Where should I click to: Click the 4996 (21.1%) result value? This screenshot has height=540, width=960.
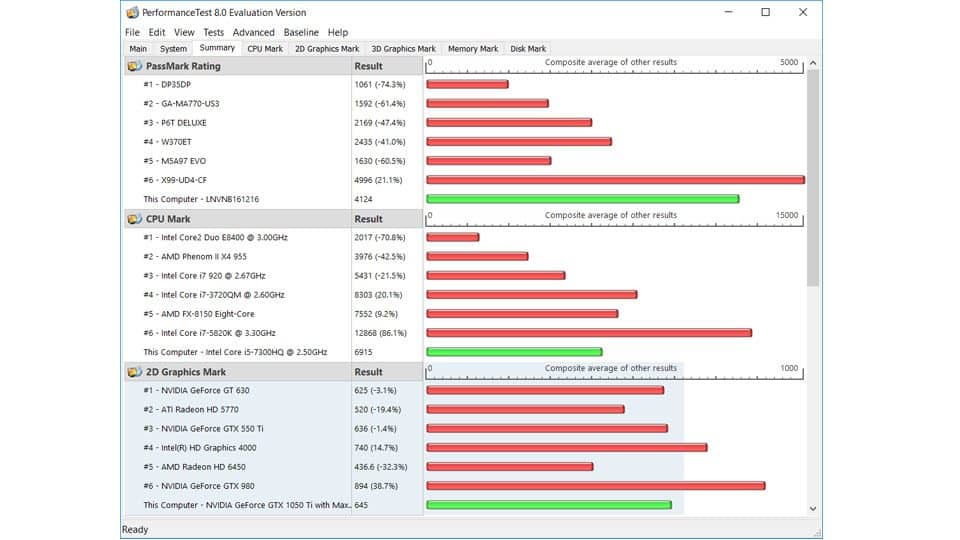coord(378,180)
